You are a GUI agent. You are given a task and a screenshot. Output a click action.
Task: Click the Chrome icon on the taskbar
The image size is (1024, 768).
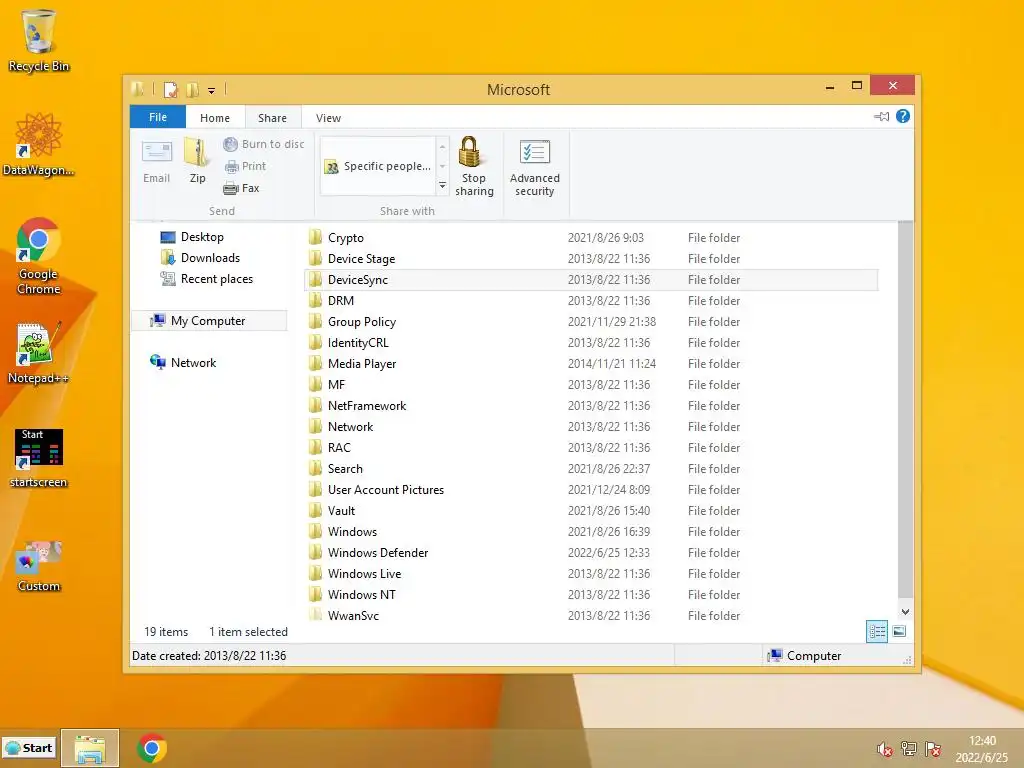click(152, 748)
